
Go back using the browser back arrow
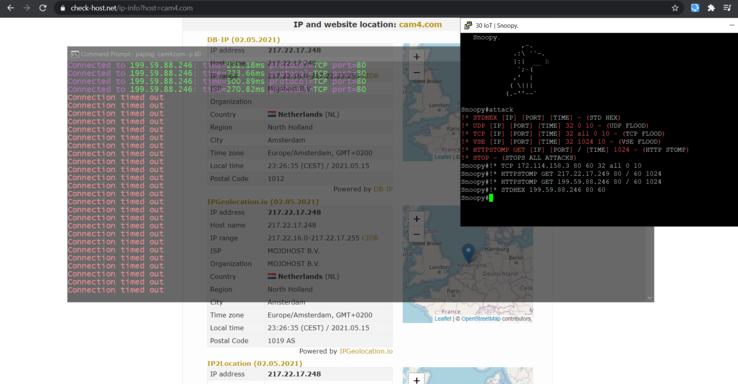[10, 8]
